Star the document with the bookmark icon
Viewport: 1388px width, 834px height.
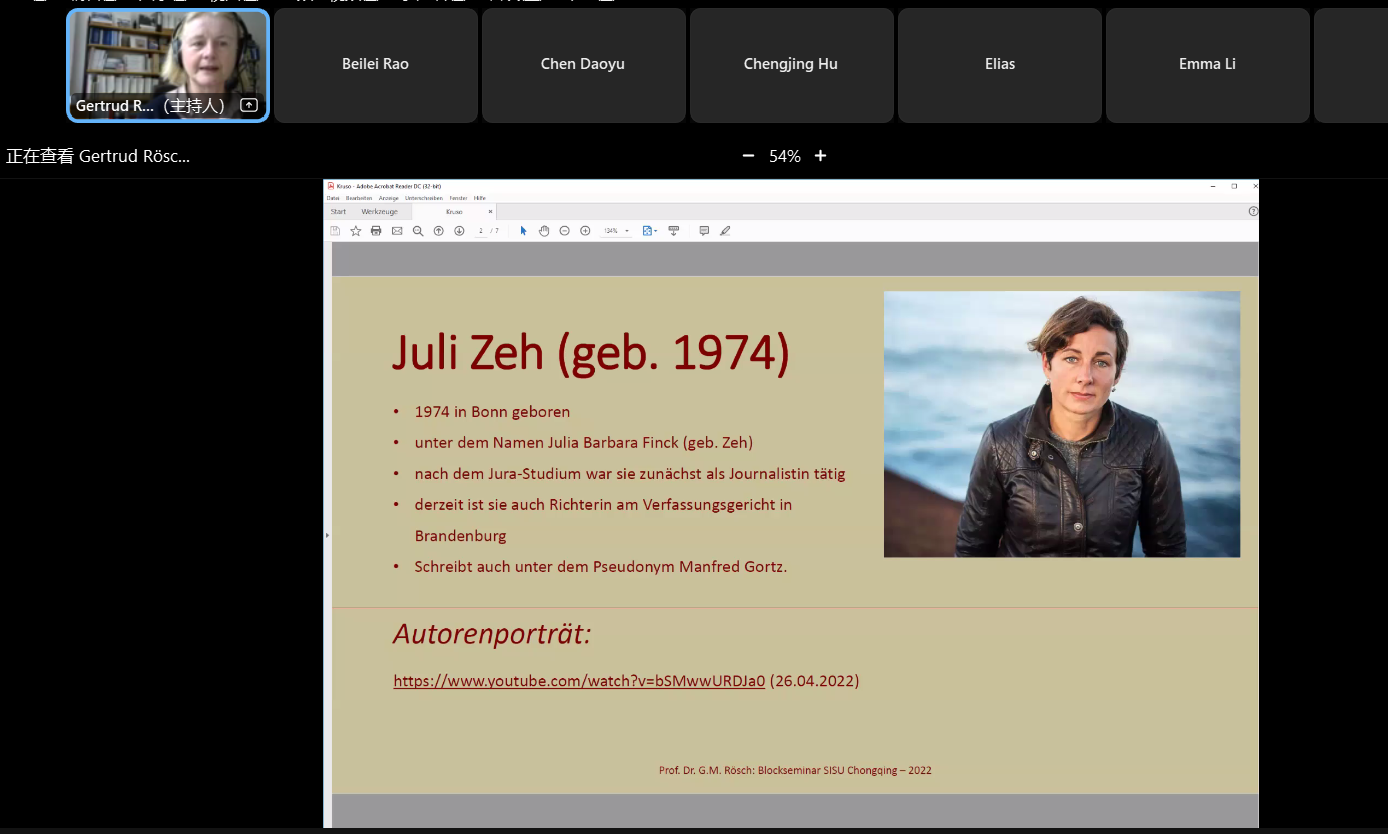tap(355, 231)
